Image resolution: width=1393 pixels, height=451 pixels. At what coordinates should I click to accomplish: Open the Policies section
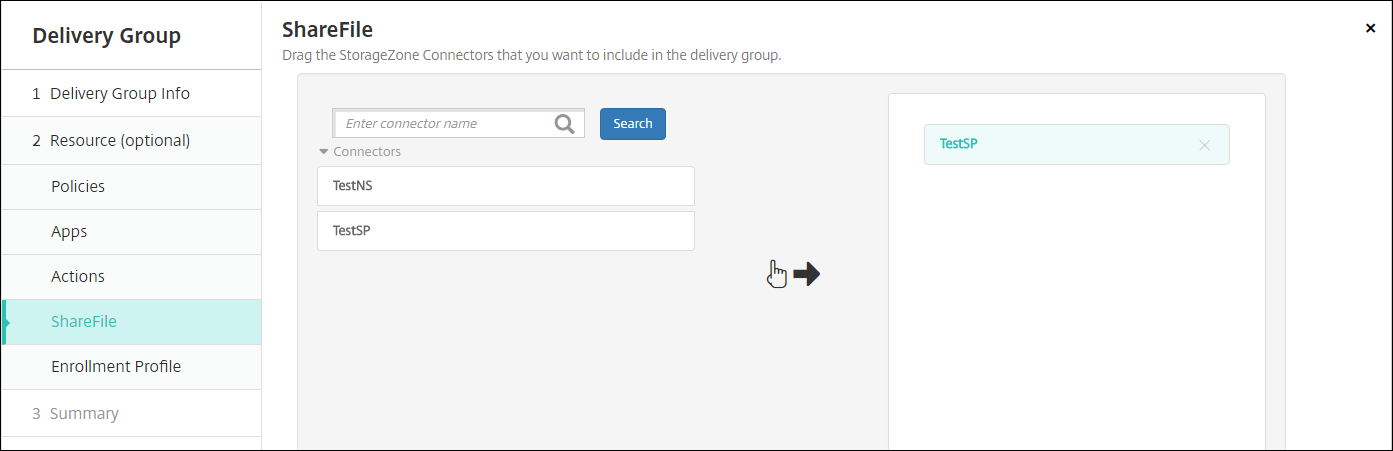(x=78, y=186)
